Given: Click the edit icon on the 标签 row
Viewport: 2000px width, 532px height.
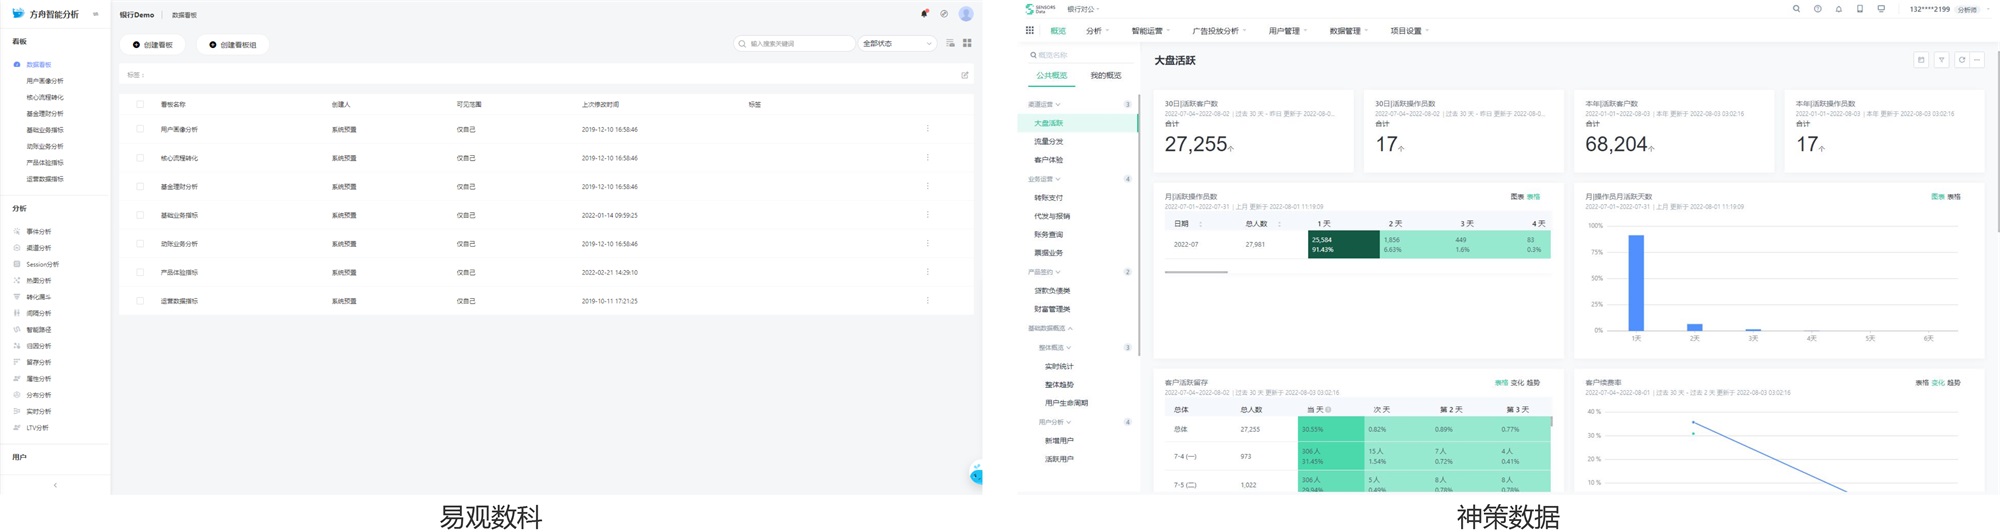Looking at the screenshot, I should pyautogui.click(x=965, y=75).
